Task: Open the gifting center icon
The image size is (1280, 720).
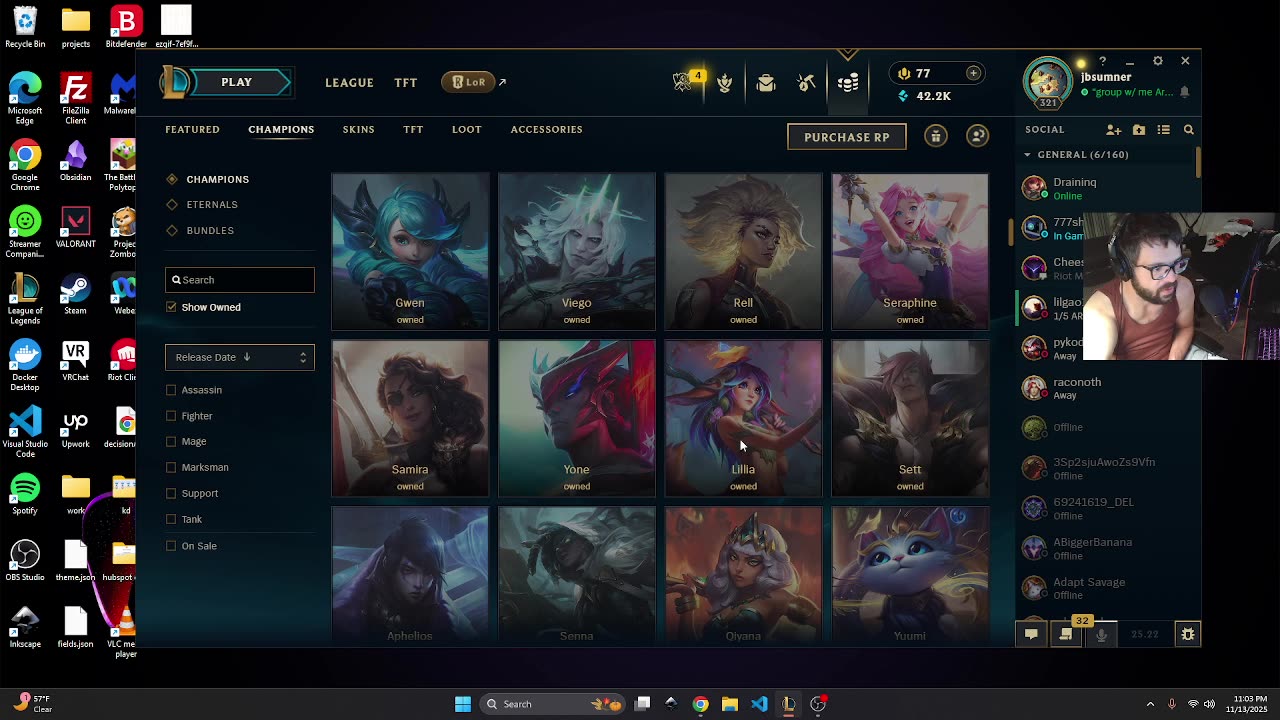Action: pyautogui.click(x=936, y=137)
